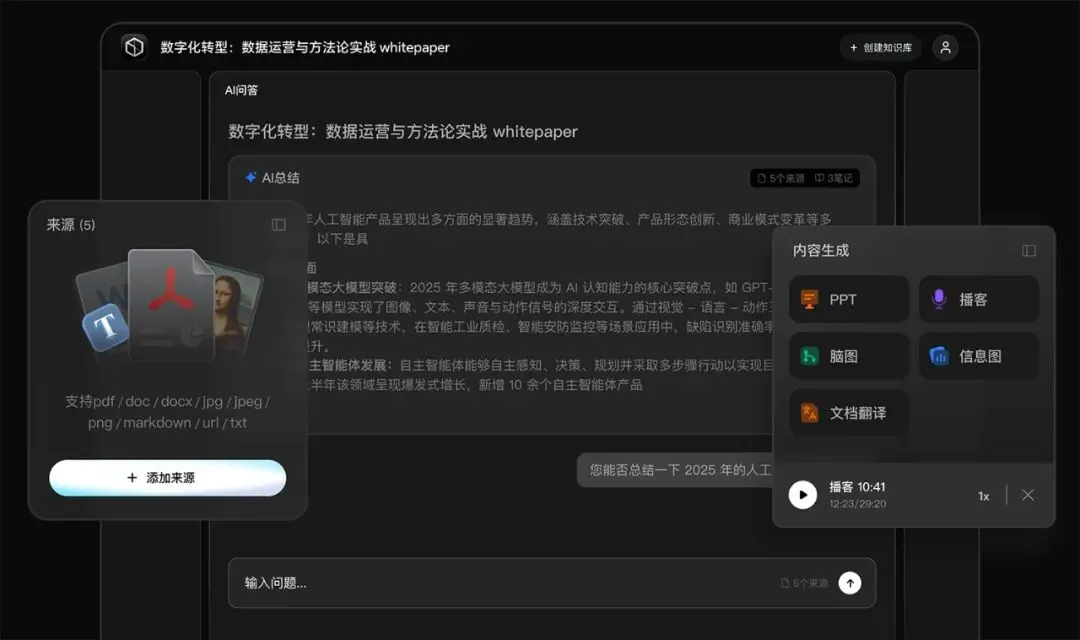1080x640 pixels.
Task: Generate a 信息图 infographic
Action: coord(978,356)
